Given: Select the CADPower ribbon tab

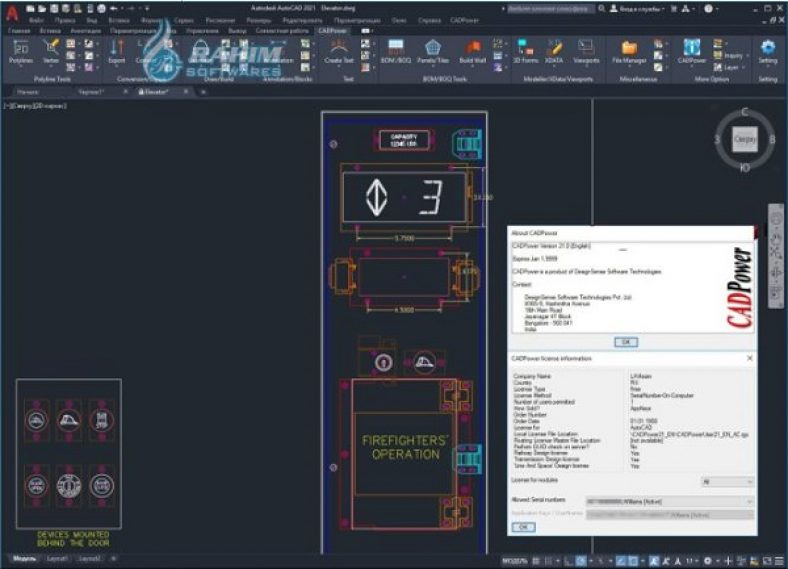Looking at the screenshot, I should pos(332,31).
